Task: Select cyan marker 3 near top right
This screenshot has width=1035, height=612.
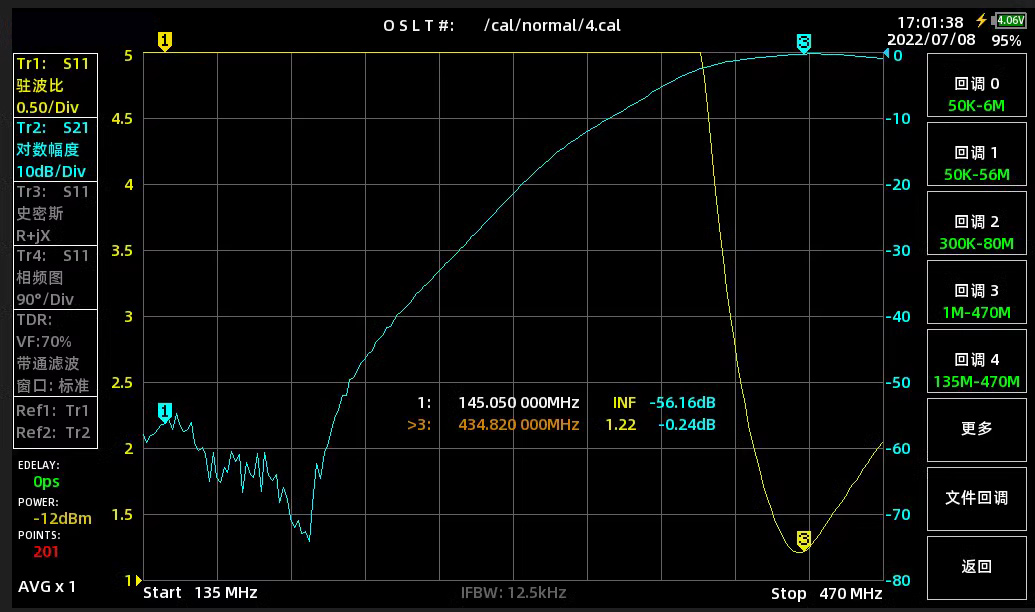Action: click(x=804, y=42)
